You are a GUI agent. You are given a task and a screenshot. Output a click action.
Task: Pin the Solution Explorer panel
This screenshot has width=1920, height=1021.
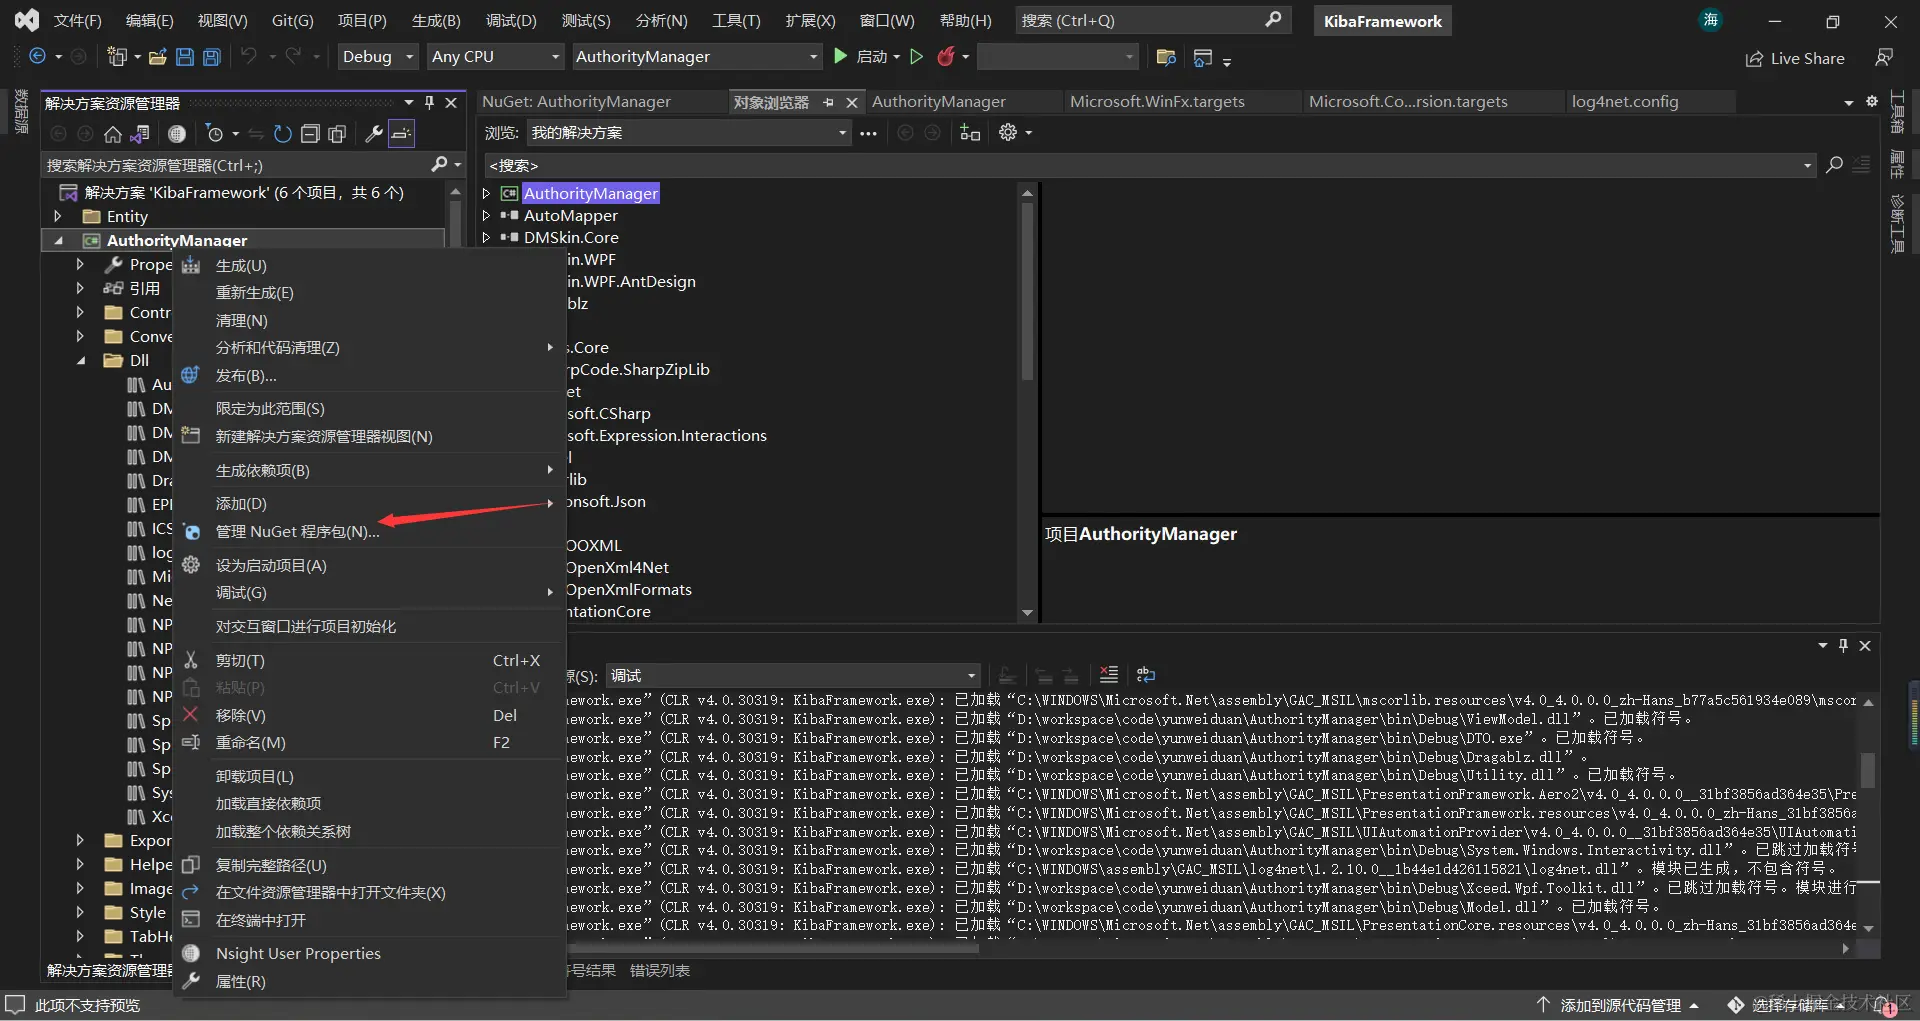click(x=429, y=103)
